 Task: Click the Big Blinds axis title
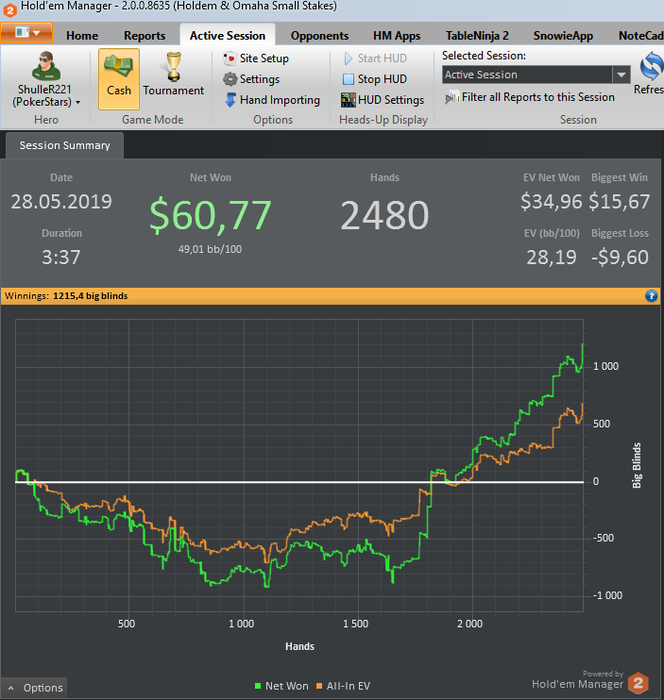click(x=637, y=465)
